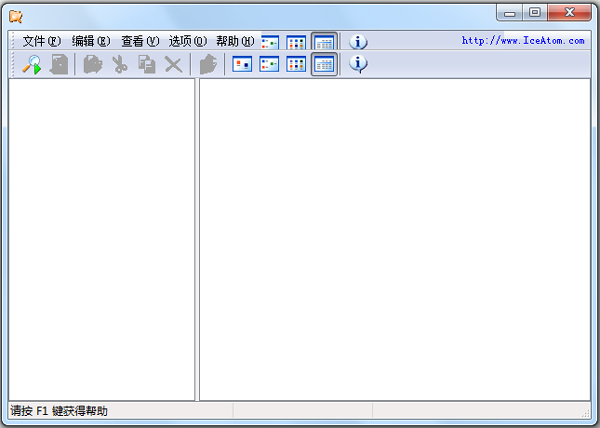Click the magnifier search icon in the toolbar
The width and height of the screenshot is (600, 428).
(32, 64)
